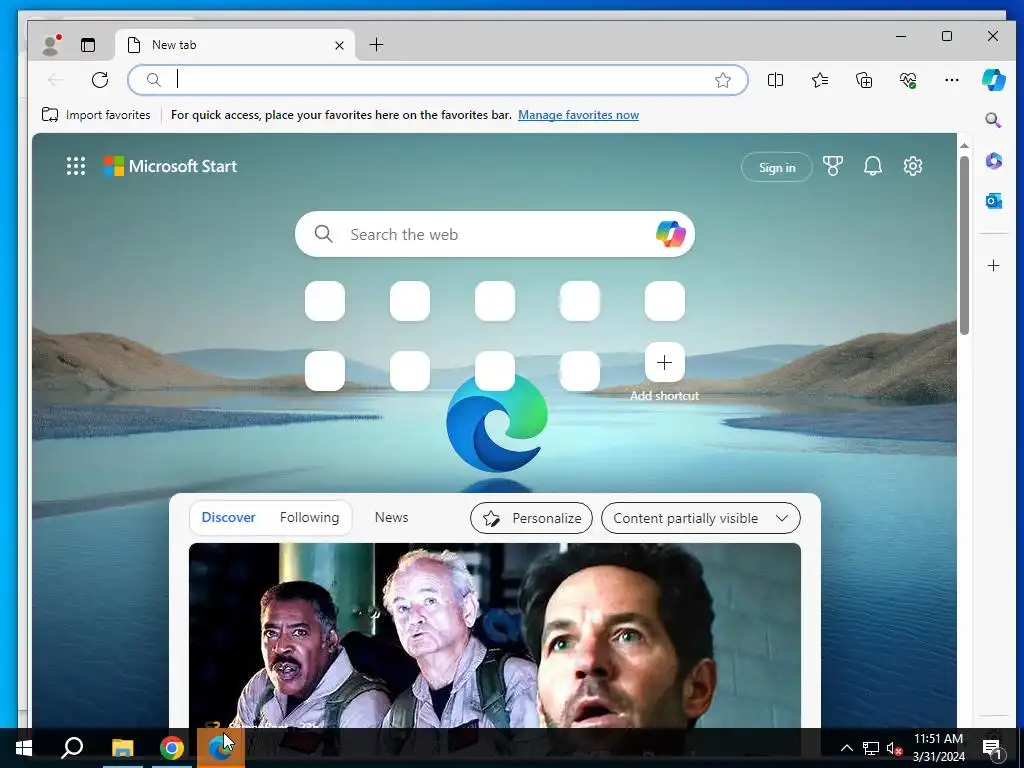Open Action Center notifications icon

coord(992,748)
